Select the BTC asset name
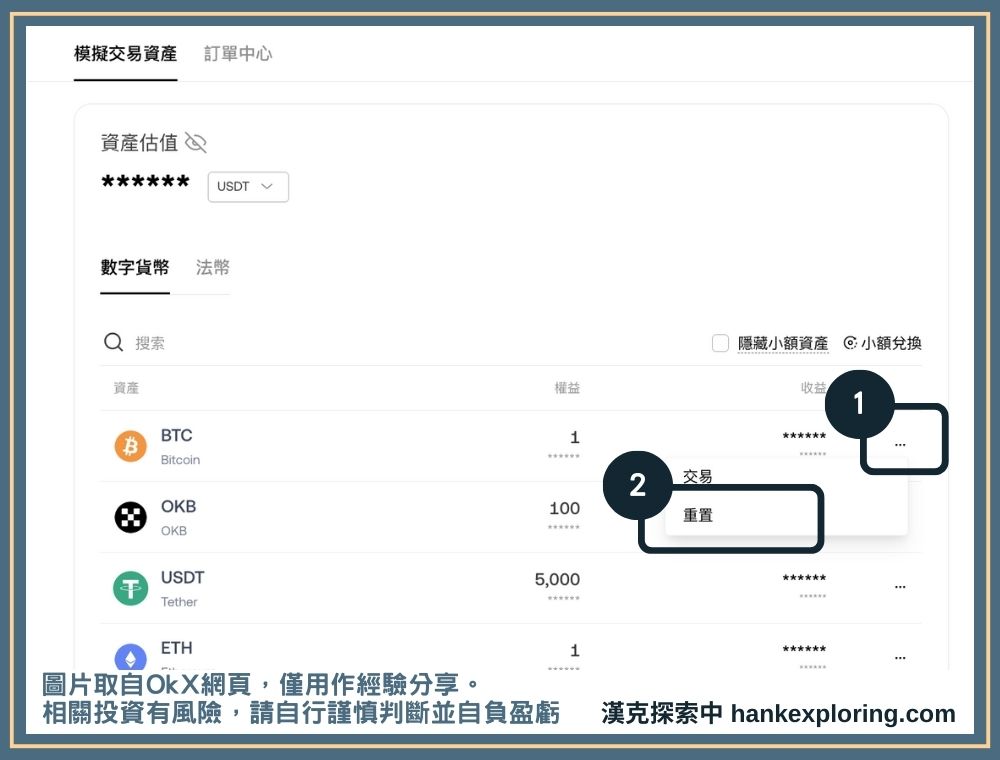 [x=177, y=435]
